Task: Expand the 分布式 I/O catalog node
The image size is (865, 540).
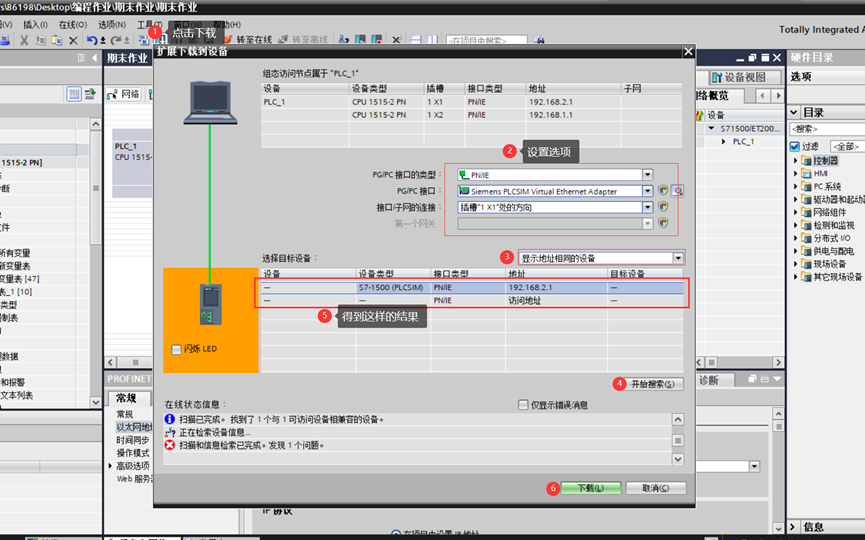Action: (796, 238)
